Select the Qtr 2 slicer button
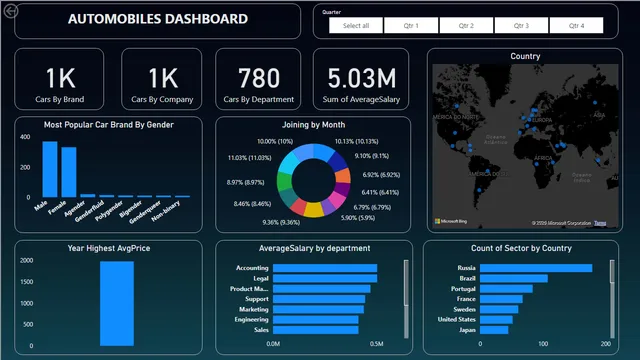The width and height of the screenshot is (640, 360). (466, 25)
